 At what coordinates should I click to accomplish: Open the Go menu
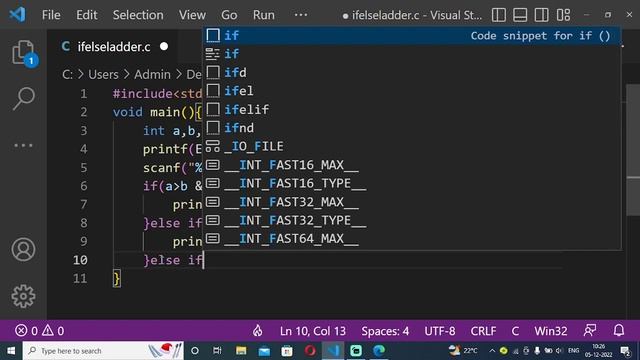[x=229, y=15]
